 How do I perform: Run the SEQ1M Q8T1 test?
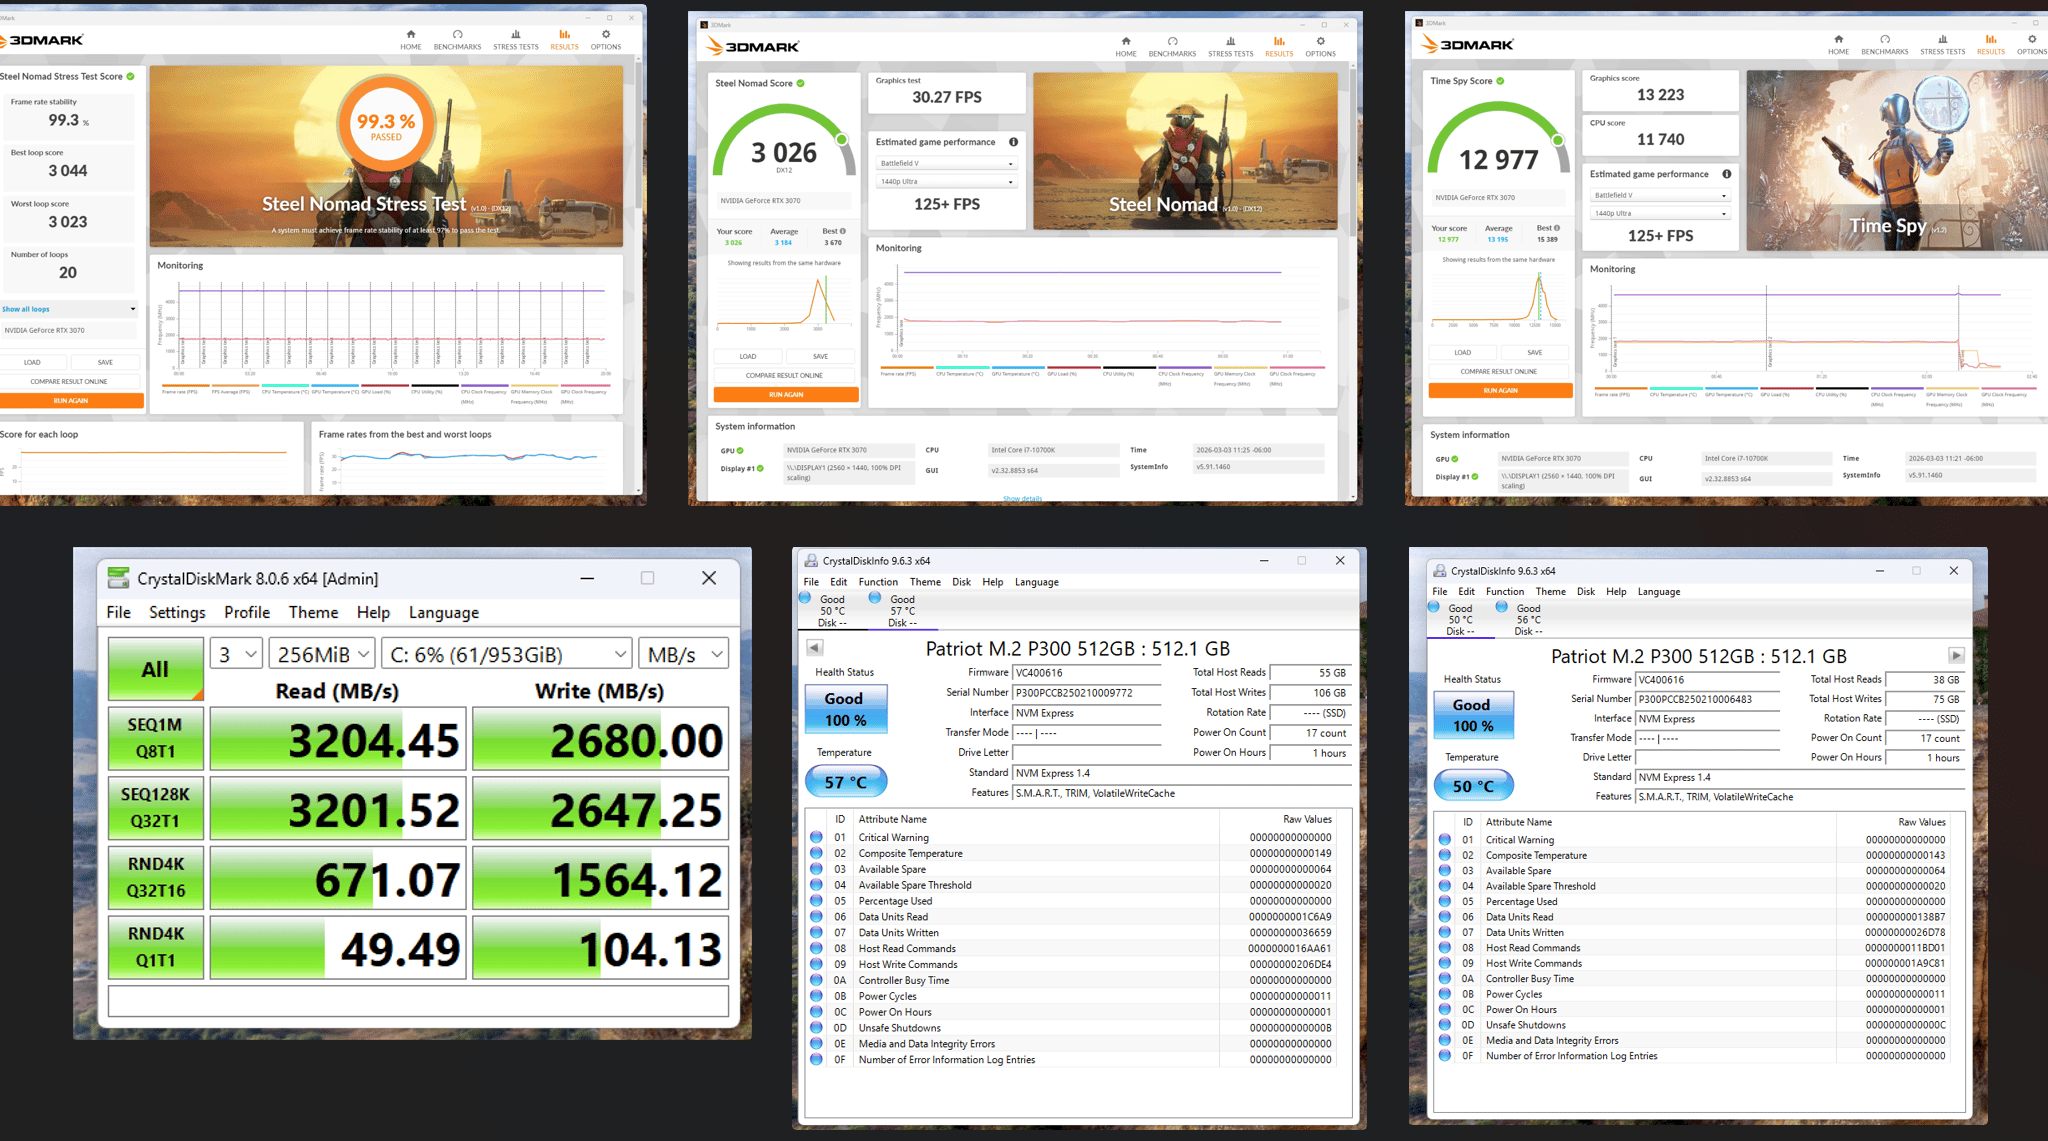point(155,738)
